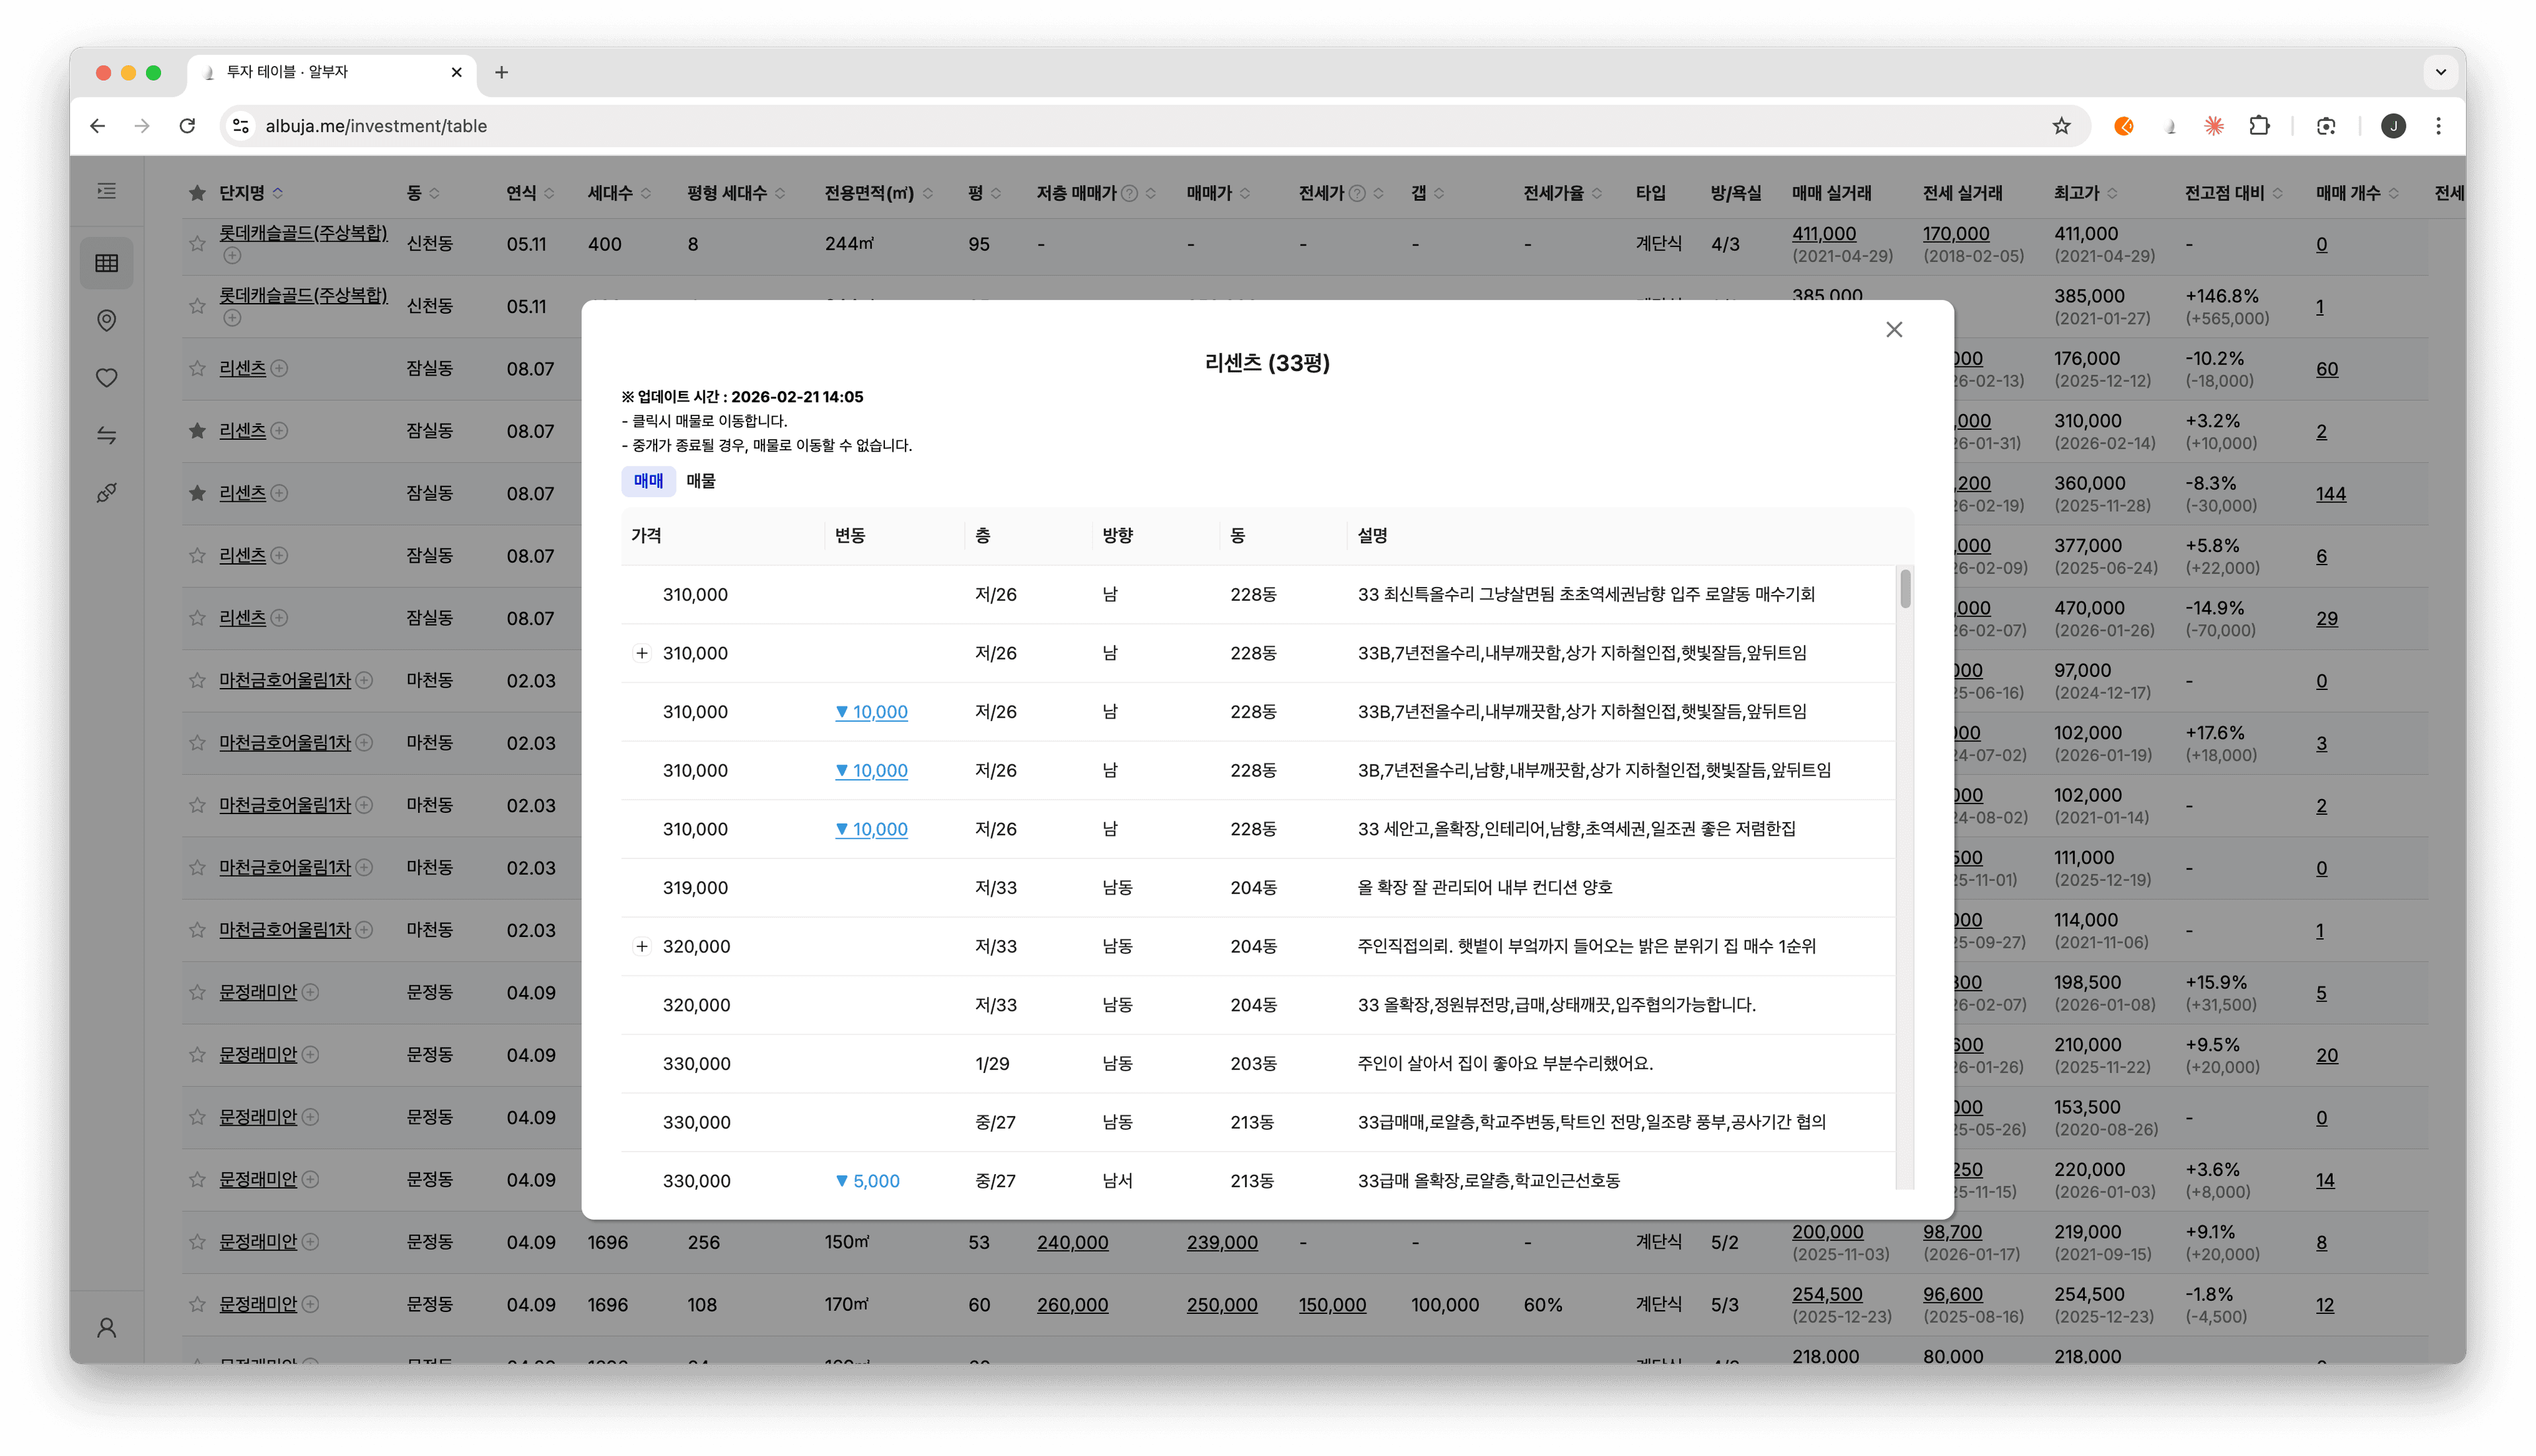Open the table view sidebar icon
Screen dimensions: 2536x1456
pyautogui.click(x=106, y=263)
